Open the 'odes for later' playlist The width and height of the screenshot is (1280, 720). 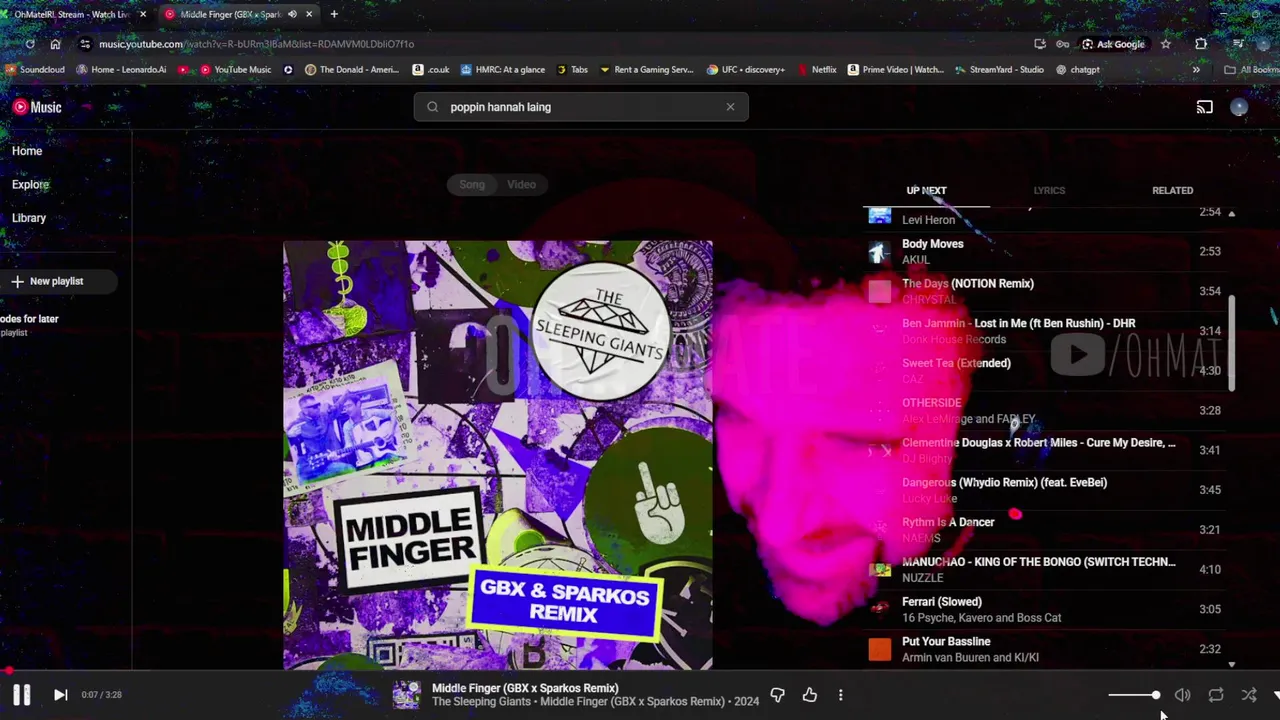point(30,325)
